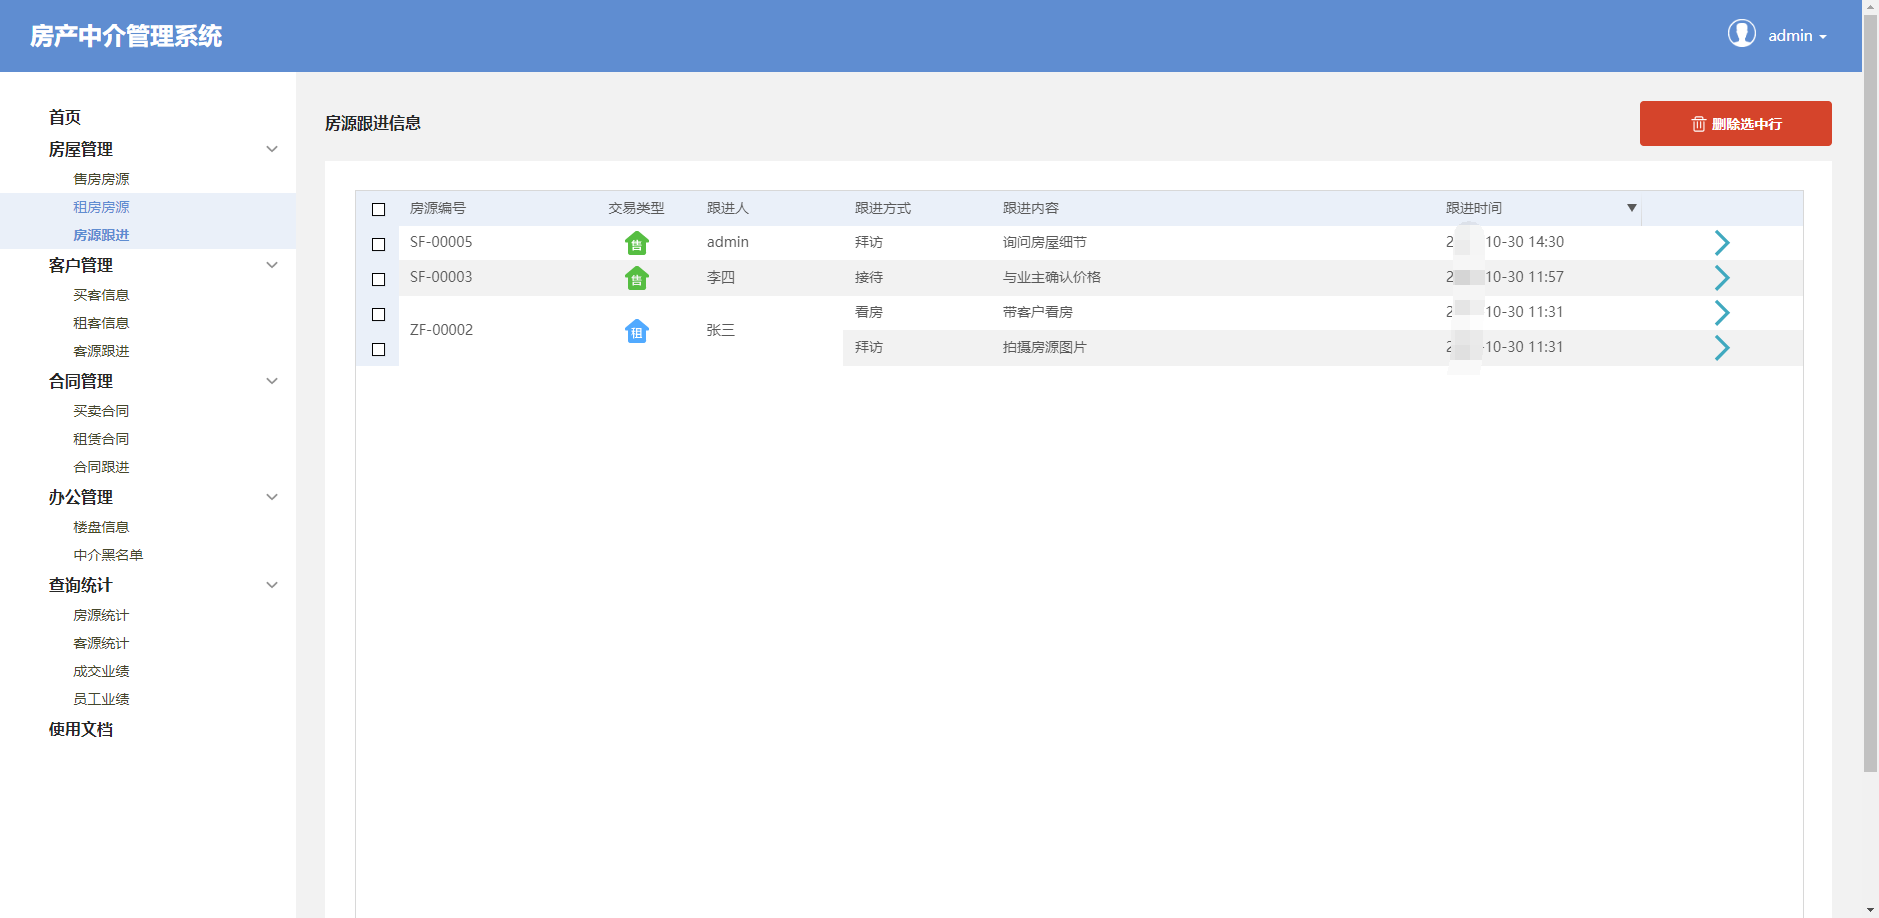Open the 租房房源 sidebar menu item
This screenshot has width=1879, height=918.
click(101, 207)
